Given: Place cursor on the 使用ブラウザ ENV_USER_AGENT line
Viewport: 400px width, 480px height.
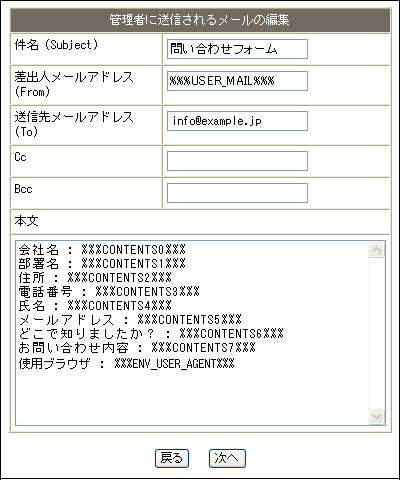Looking at the screenshot, I should [x=126, y=363].
